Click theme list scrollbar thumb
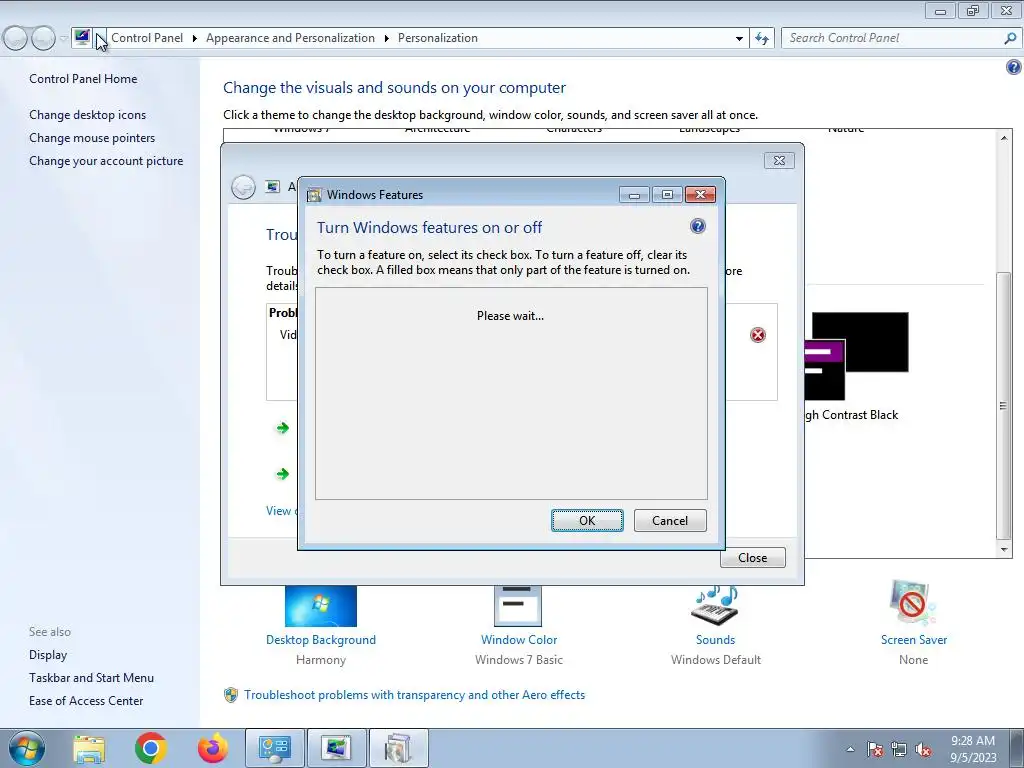 (1003, 405)
